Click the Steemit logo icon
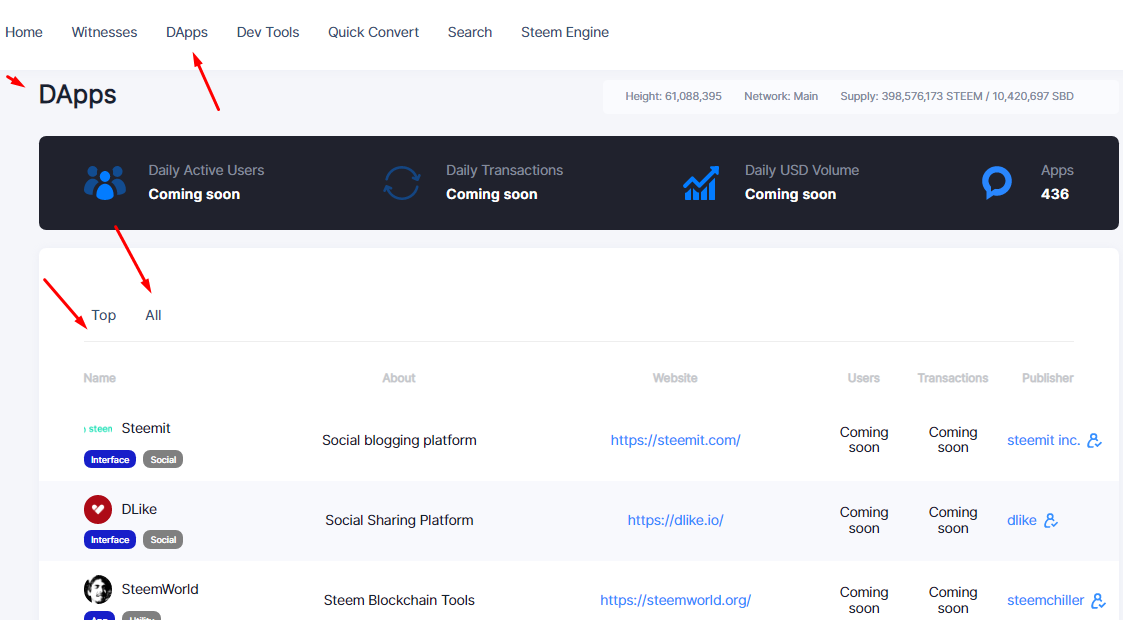 tap(99, 429)
